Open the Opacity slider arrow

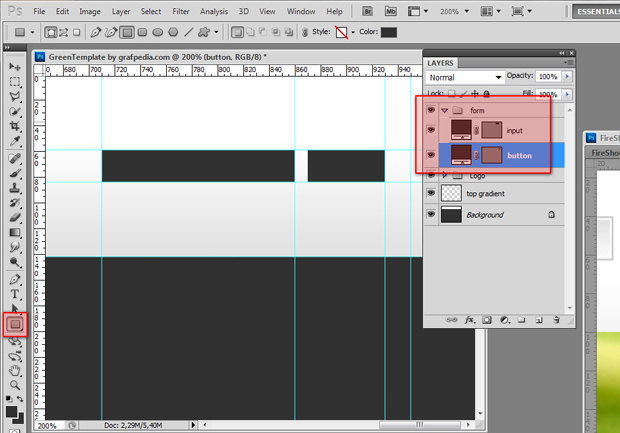tap(567, 76)
